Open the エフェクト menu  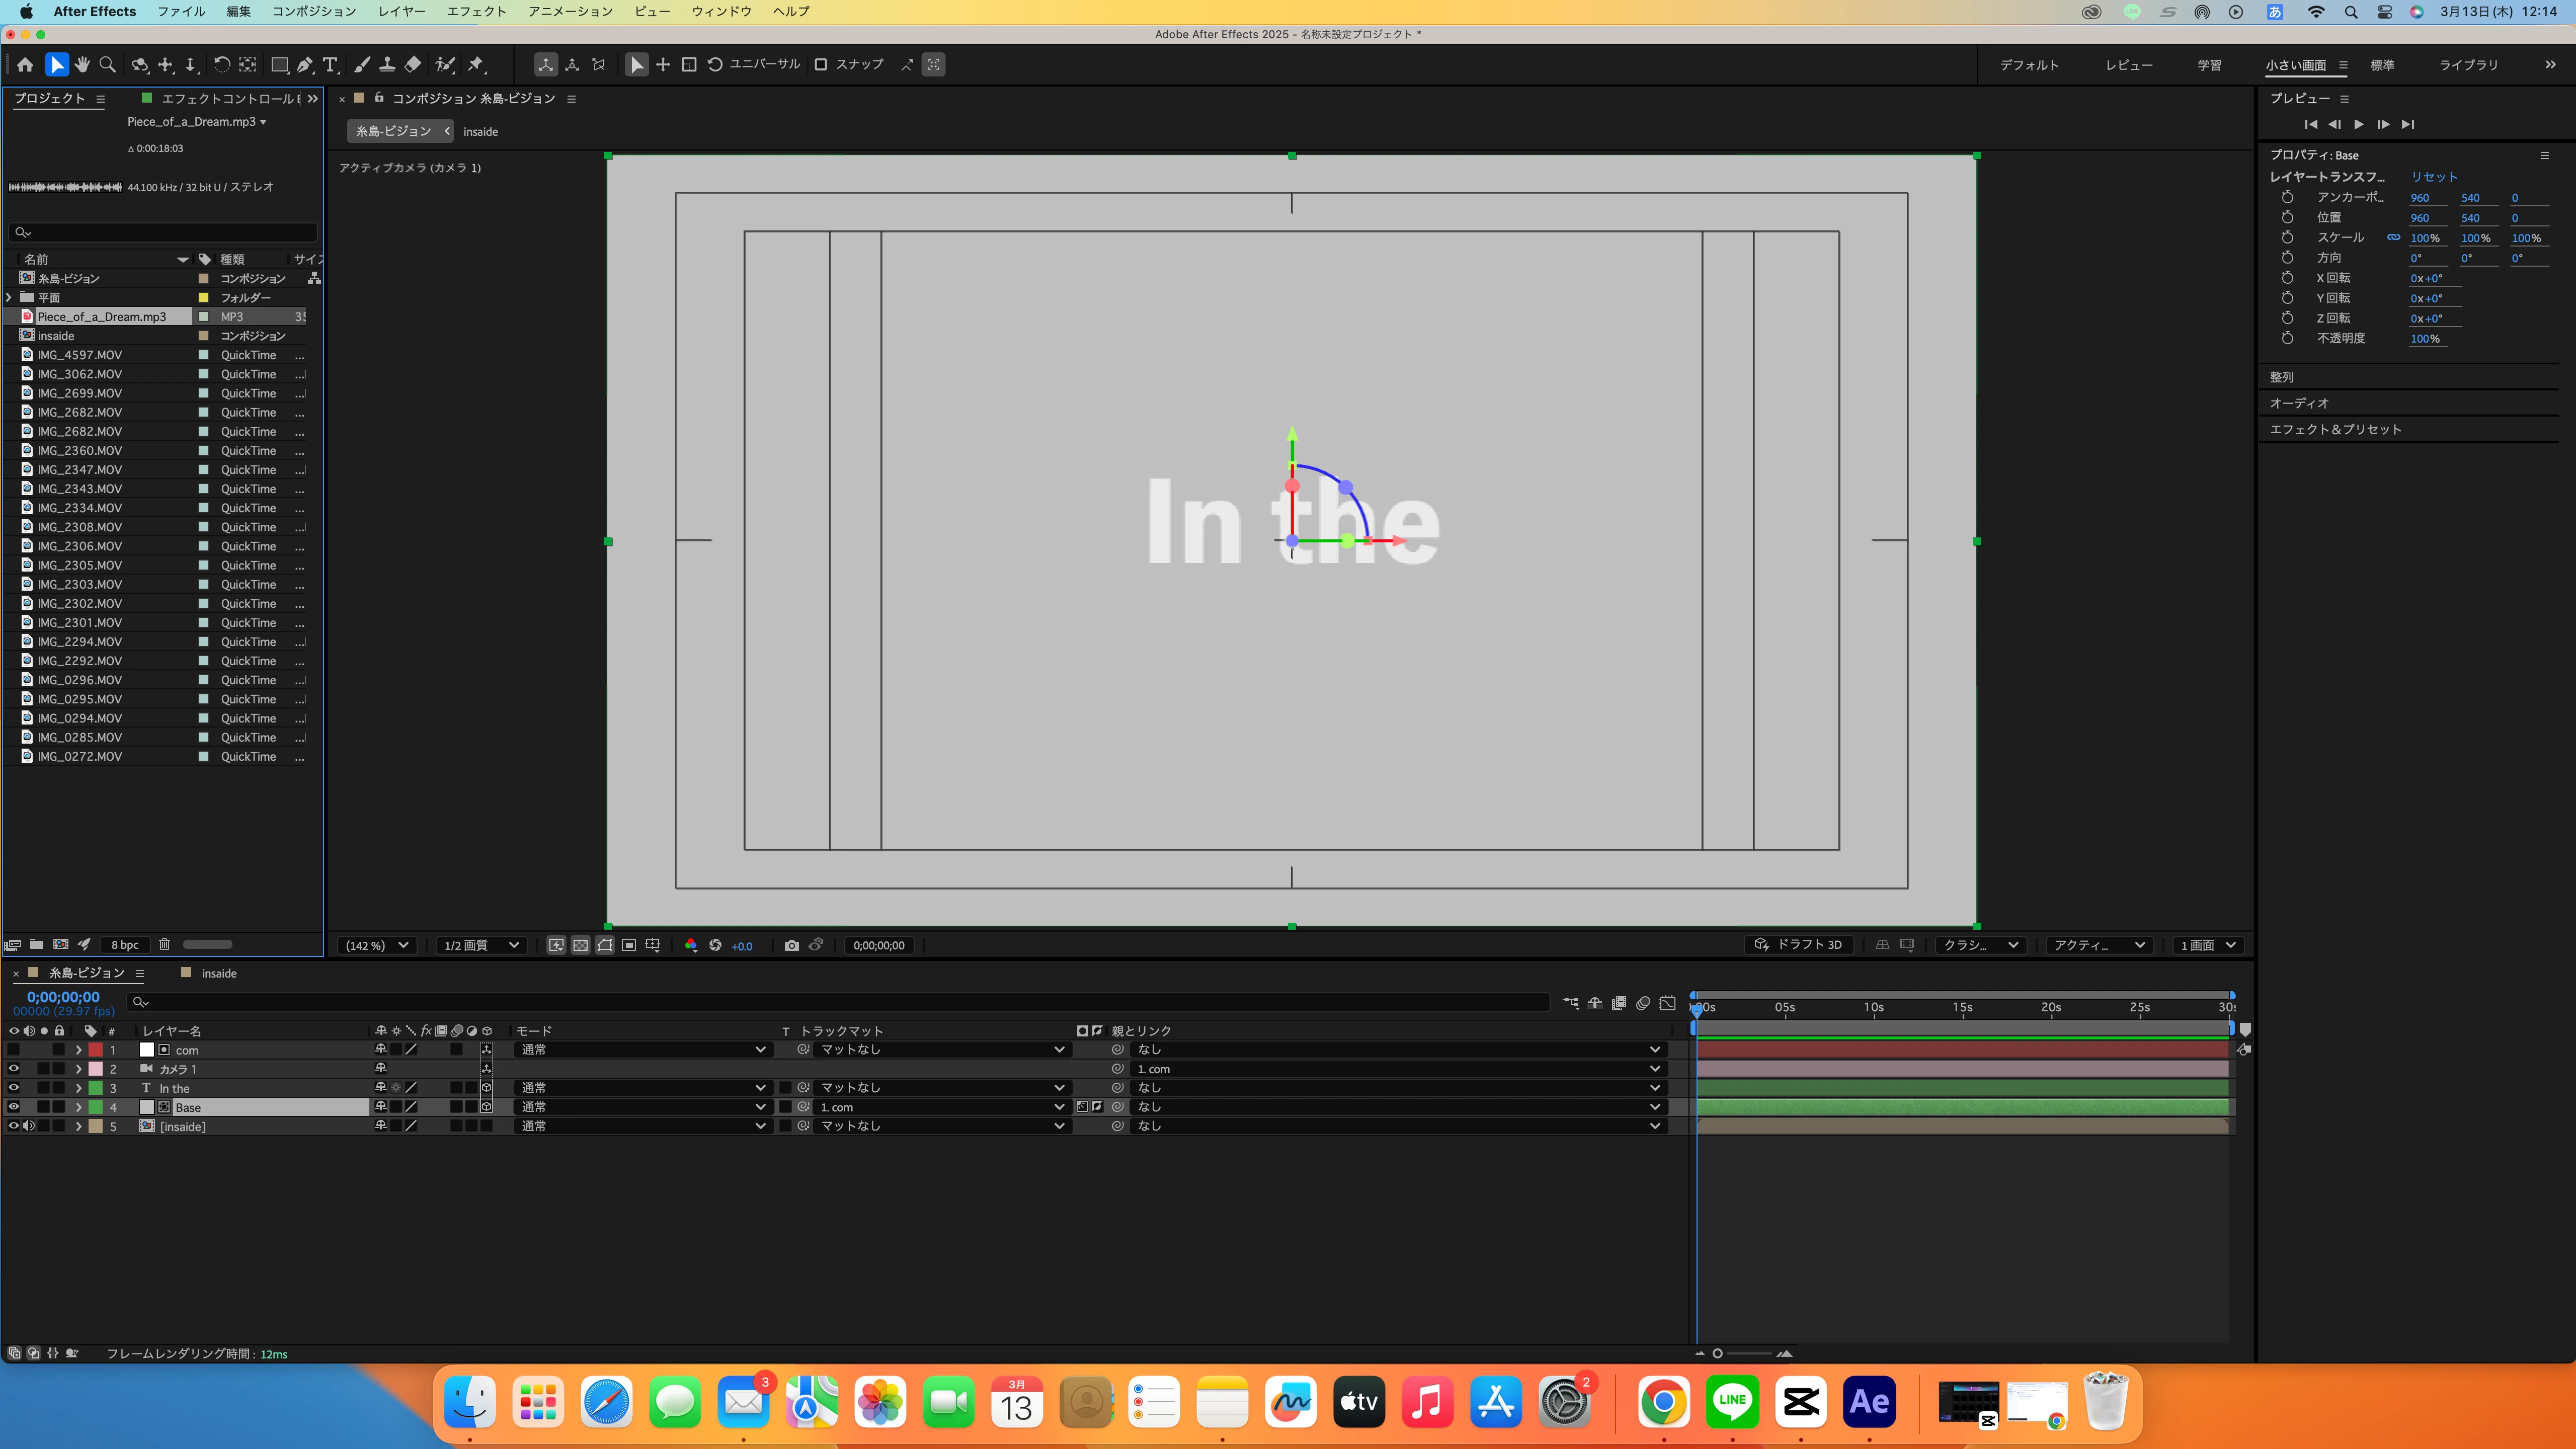point(476,11)
